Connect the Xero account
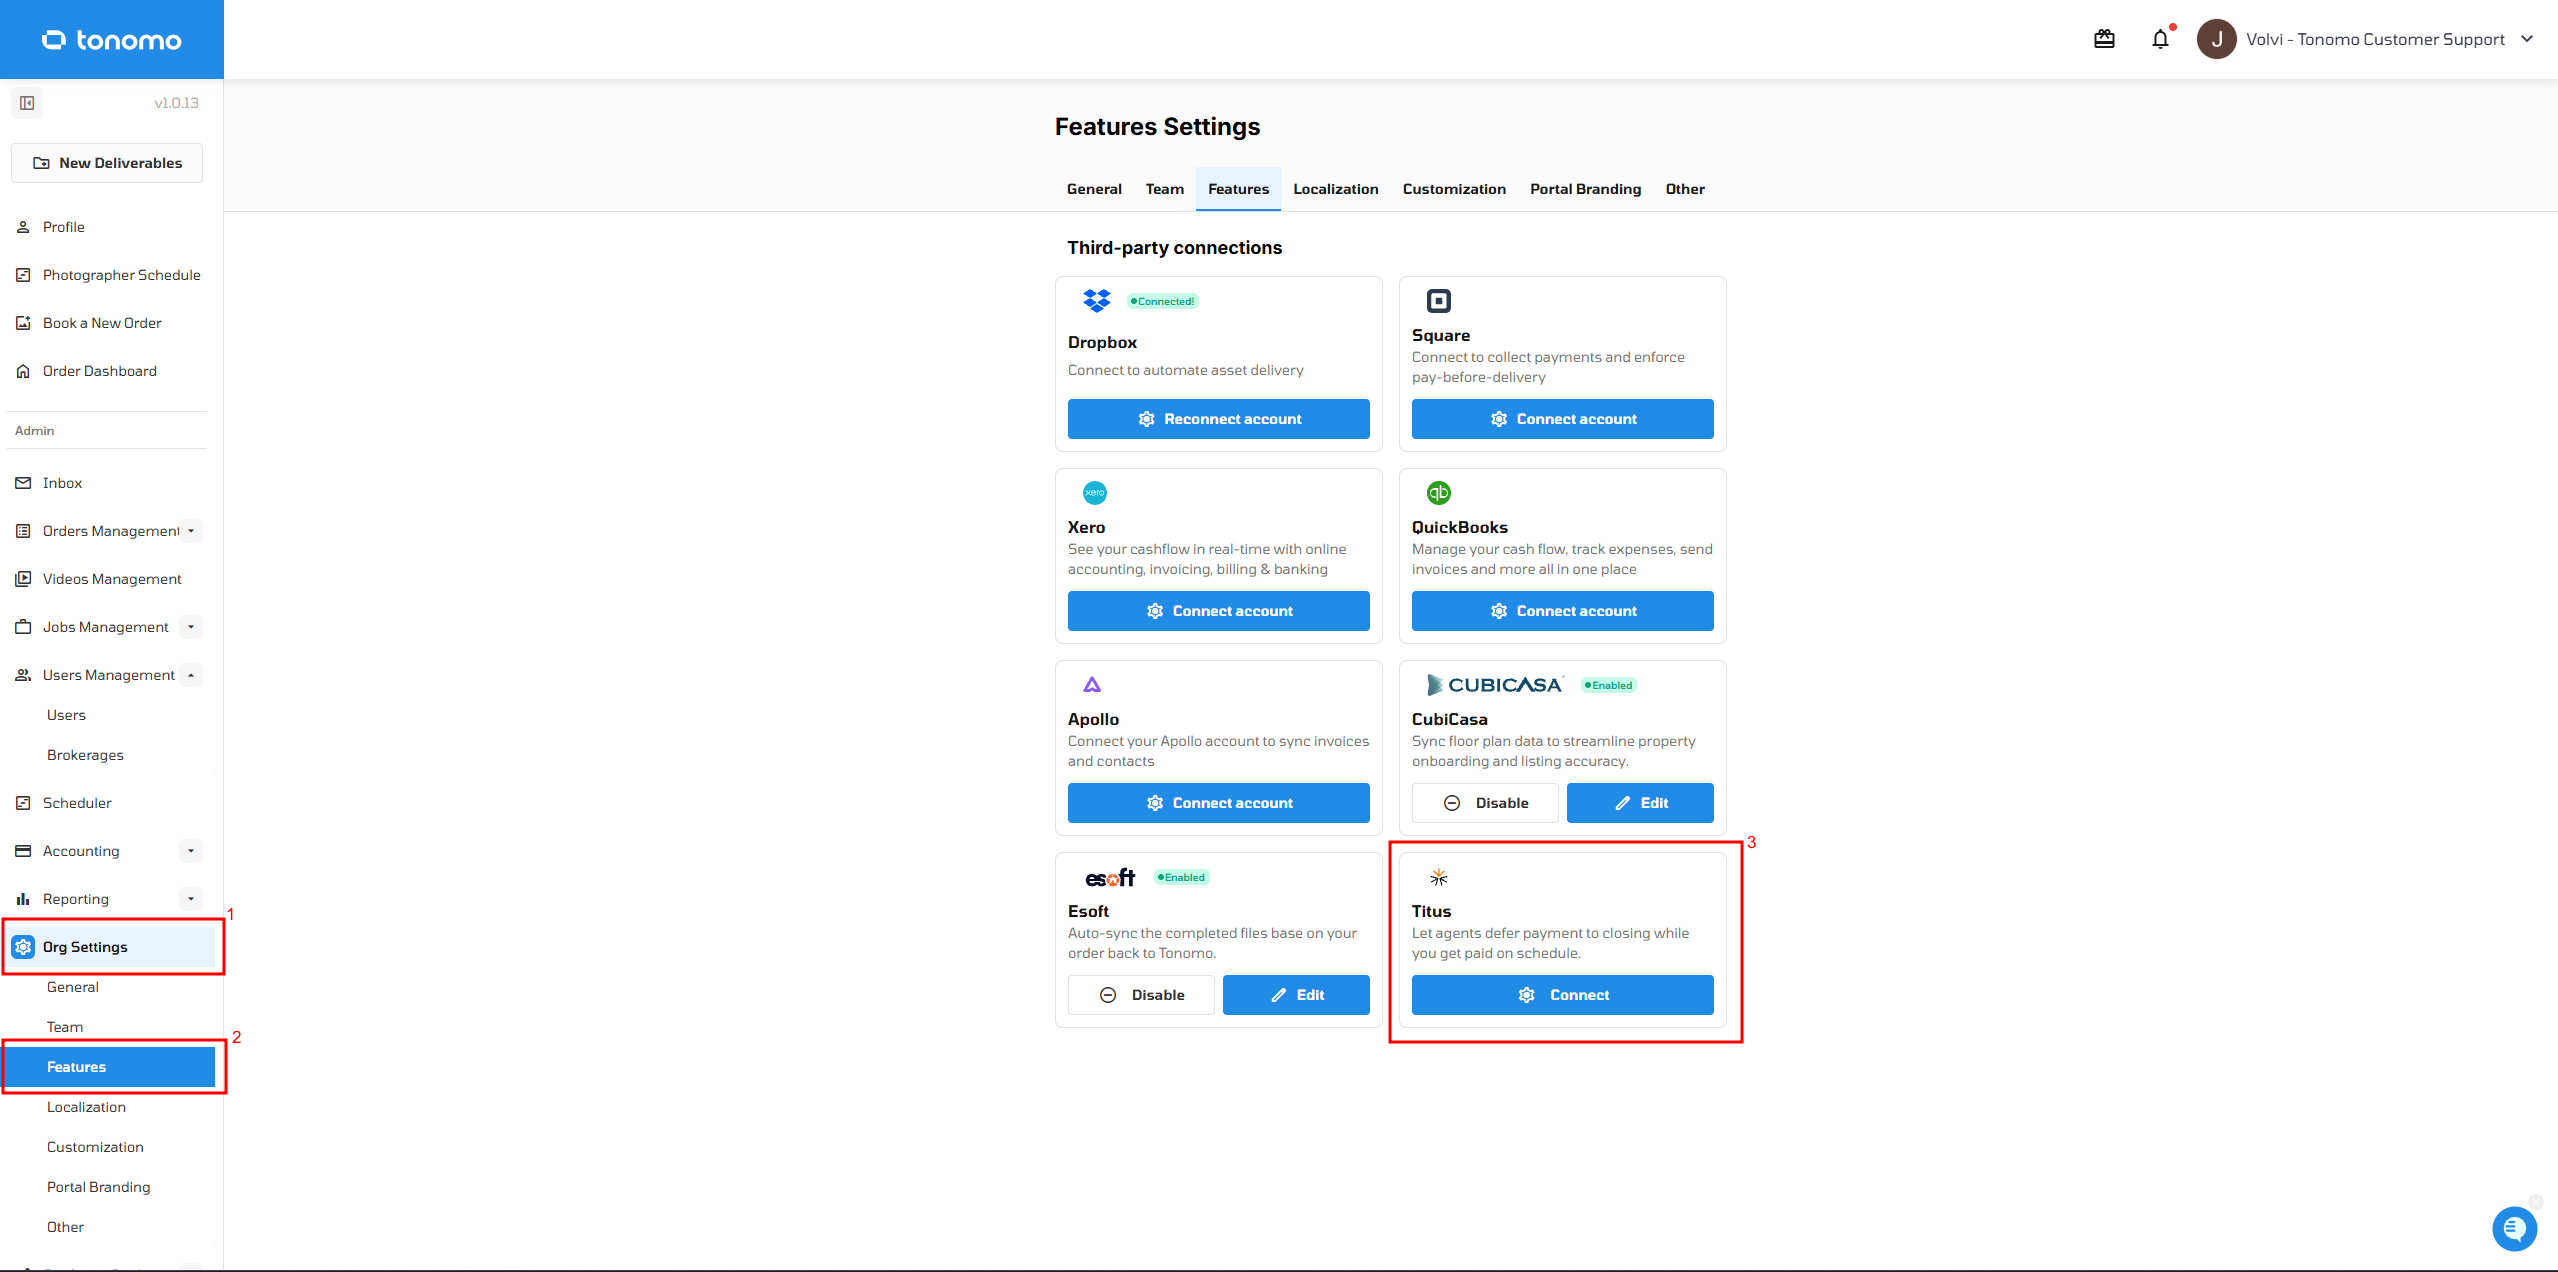2558x1272 pixels. (x=1218, y=611)
